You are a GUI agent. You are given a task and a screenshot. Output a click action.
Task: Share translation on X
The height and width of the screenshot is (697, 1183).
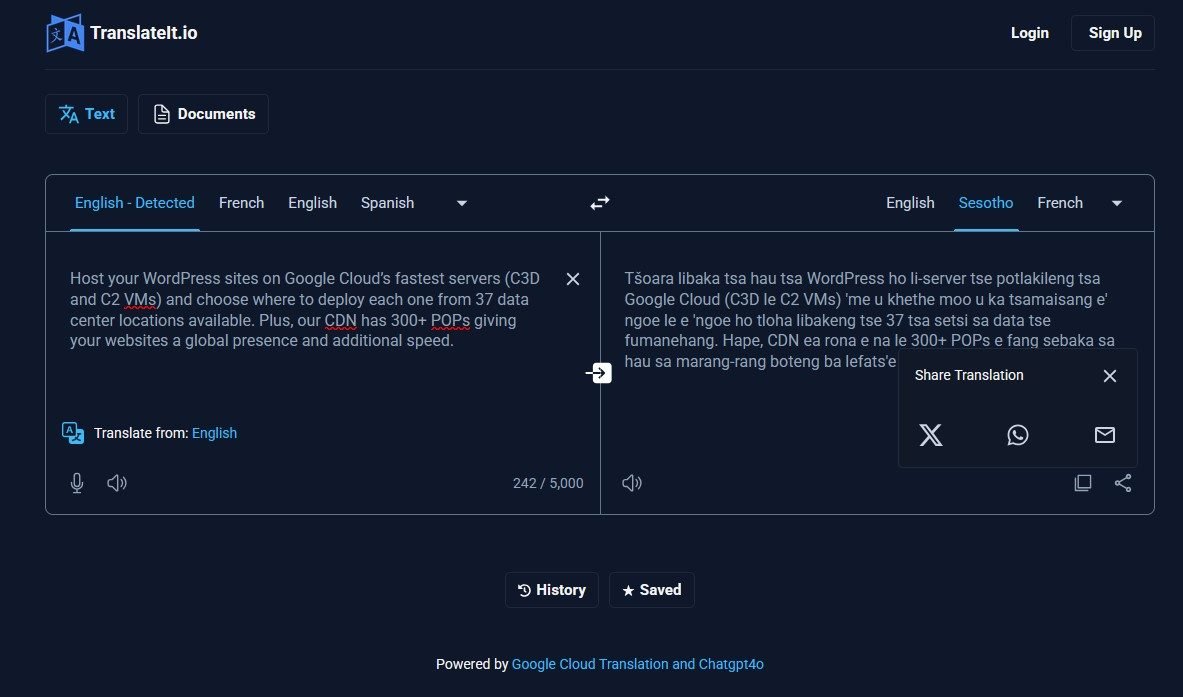930,434
